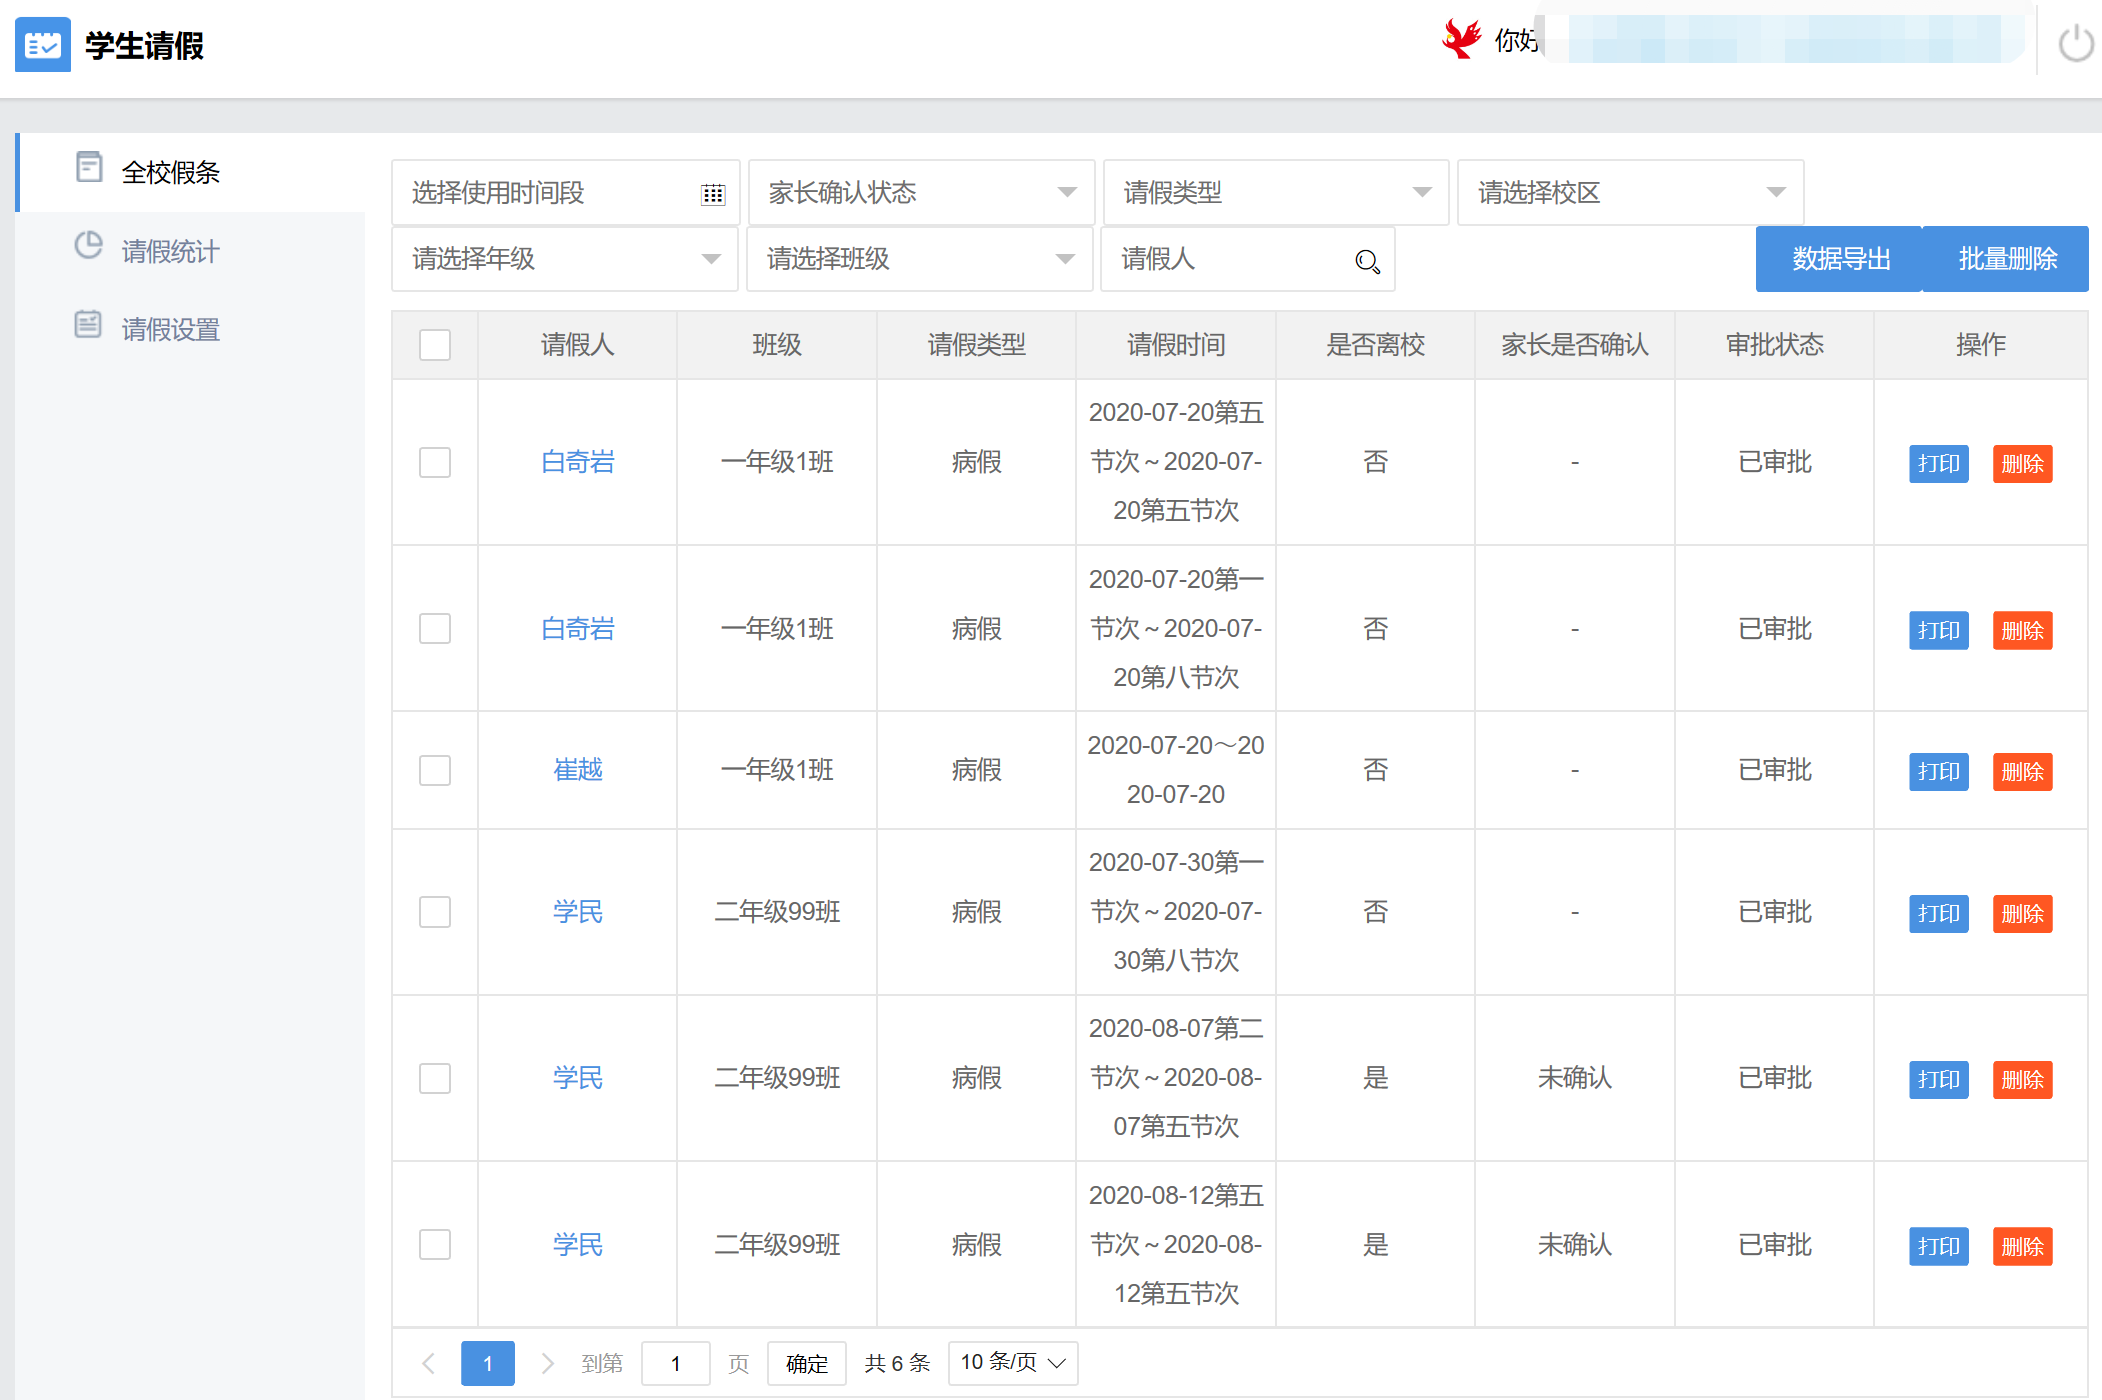The image size is (2102, 1400).
Task: Click the page number input field
Action: coord(675,1363)
